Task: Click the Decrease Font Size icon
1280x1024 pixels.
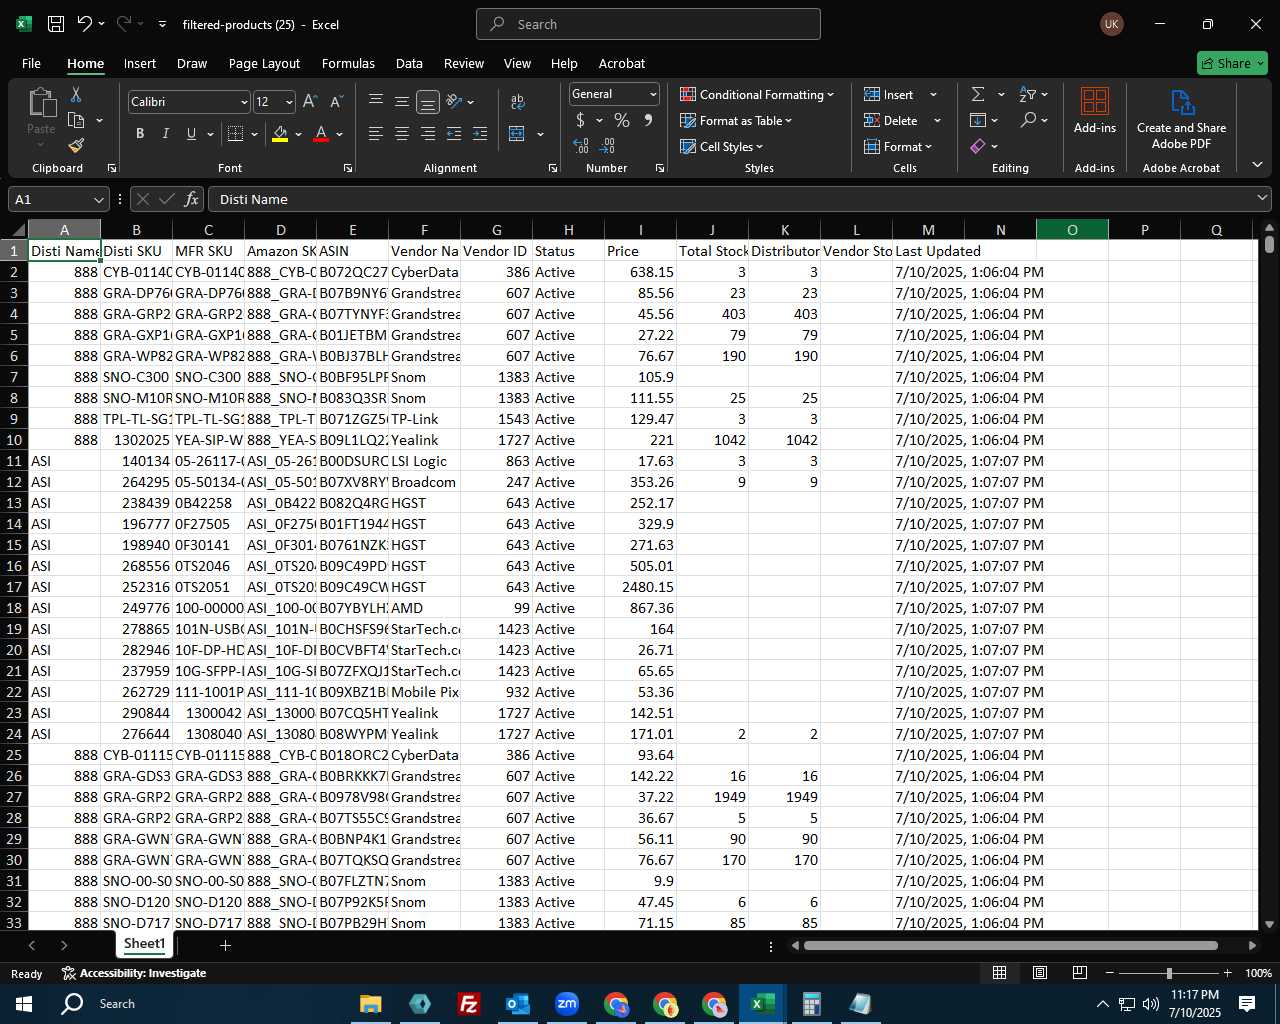Action: [x=336, y=102]
